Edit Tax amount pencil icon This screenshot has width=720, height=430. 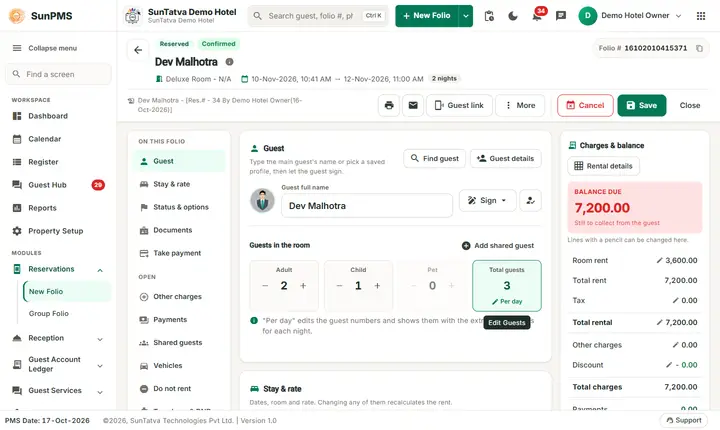point(675,300)
